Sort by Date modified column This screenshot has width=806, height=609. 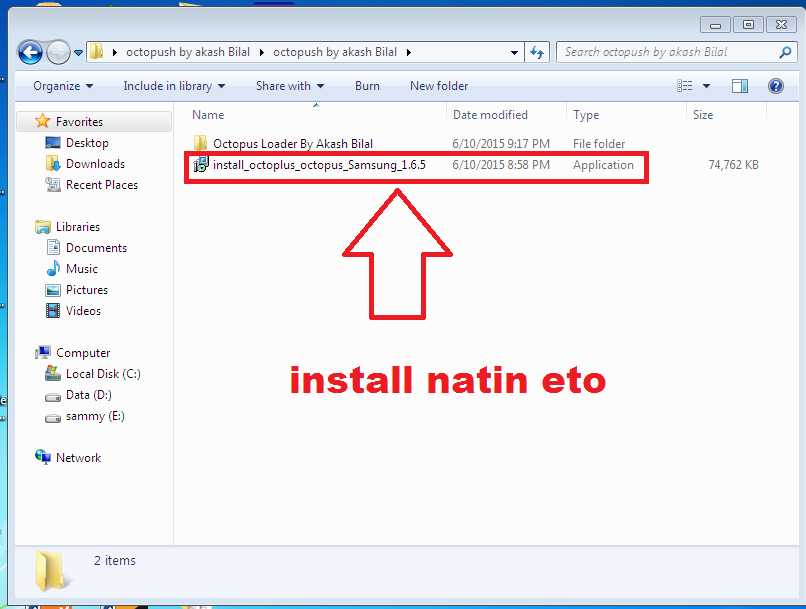pos(490,115)
